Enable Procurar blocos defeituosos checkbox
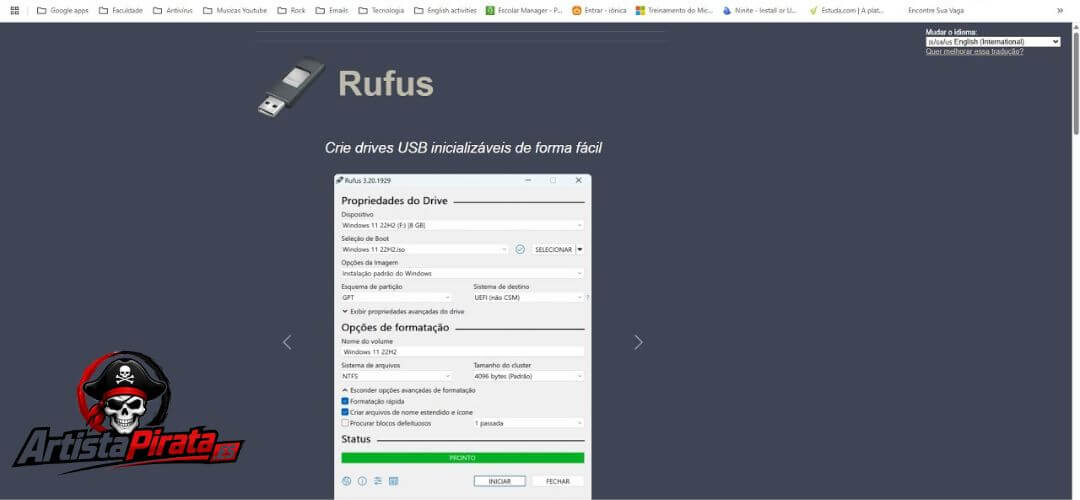 [345, 423]
